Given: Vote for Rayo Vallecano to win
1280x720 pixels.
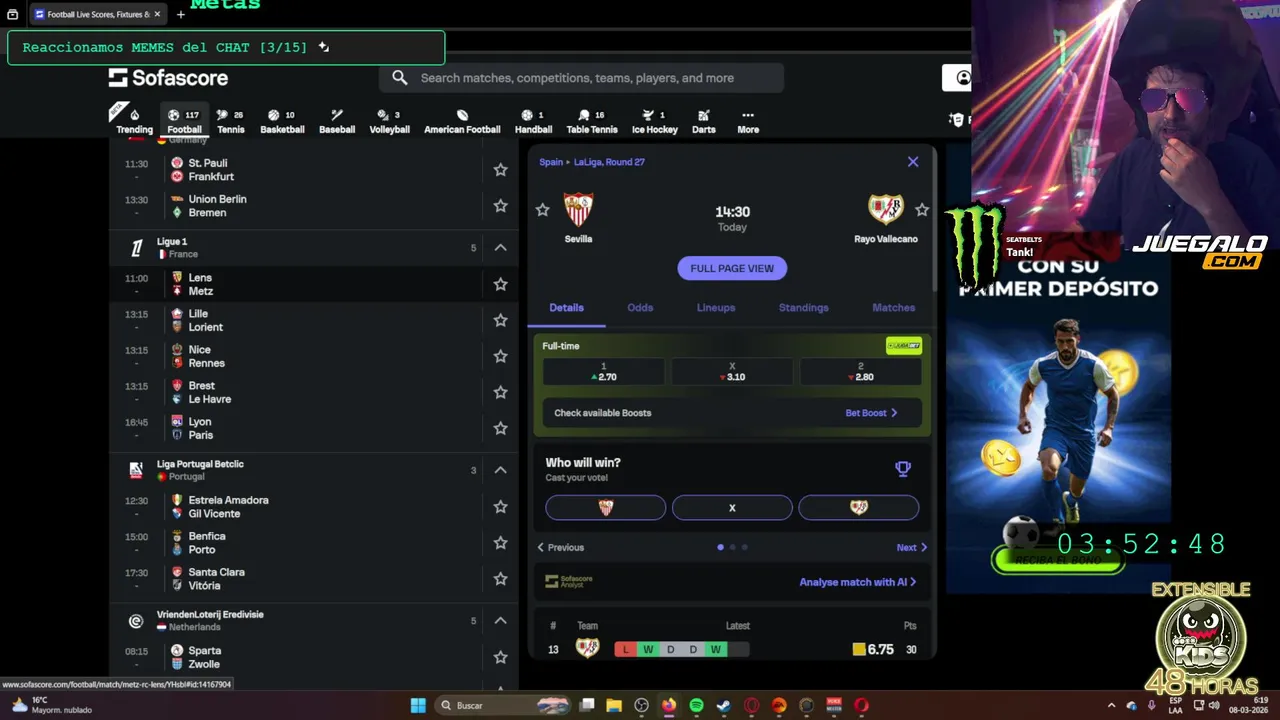Looking at the screenshot, I should tap(858, 508).
